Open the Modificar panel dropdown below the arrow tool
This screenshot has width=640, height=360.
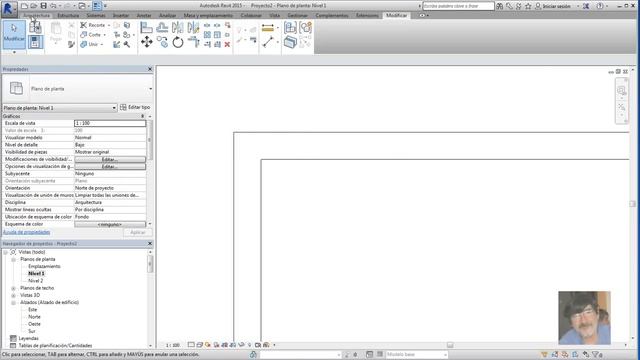14,52
